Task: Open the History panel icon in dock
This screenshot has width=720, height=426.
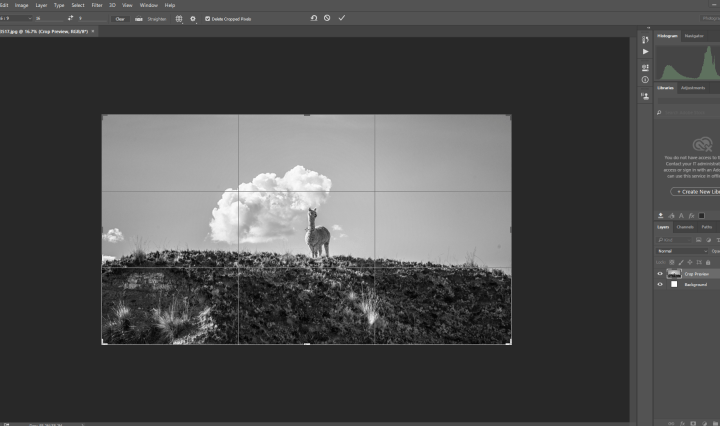Action: pos(645,40)
